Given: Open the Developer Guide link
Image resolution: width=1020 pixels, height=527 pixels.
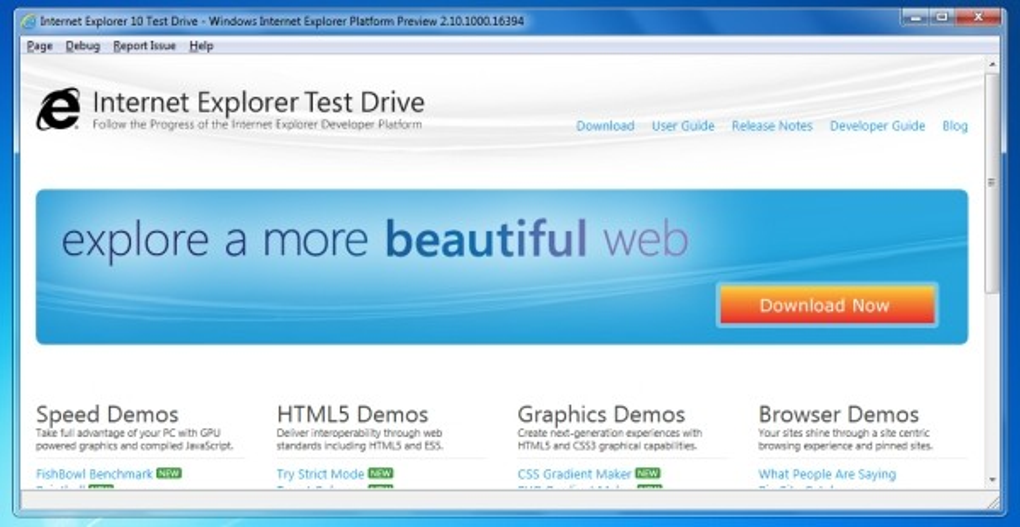Looking at the screenshot, I should tap(878, 126).
